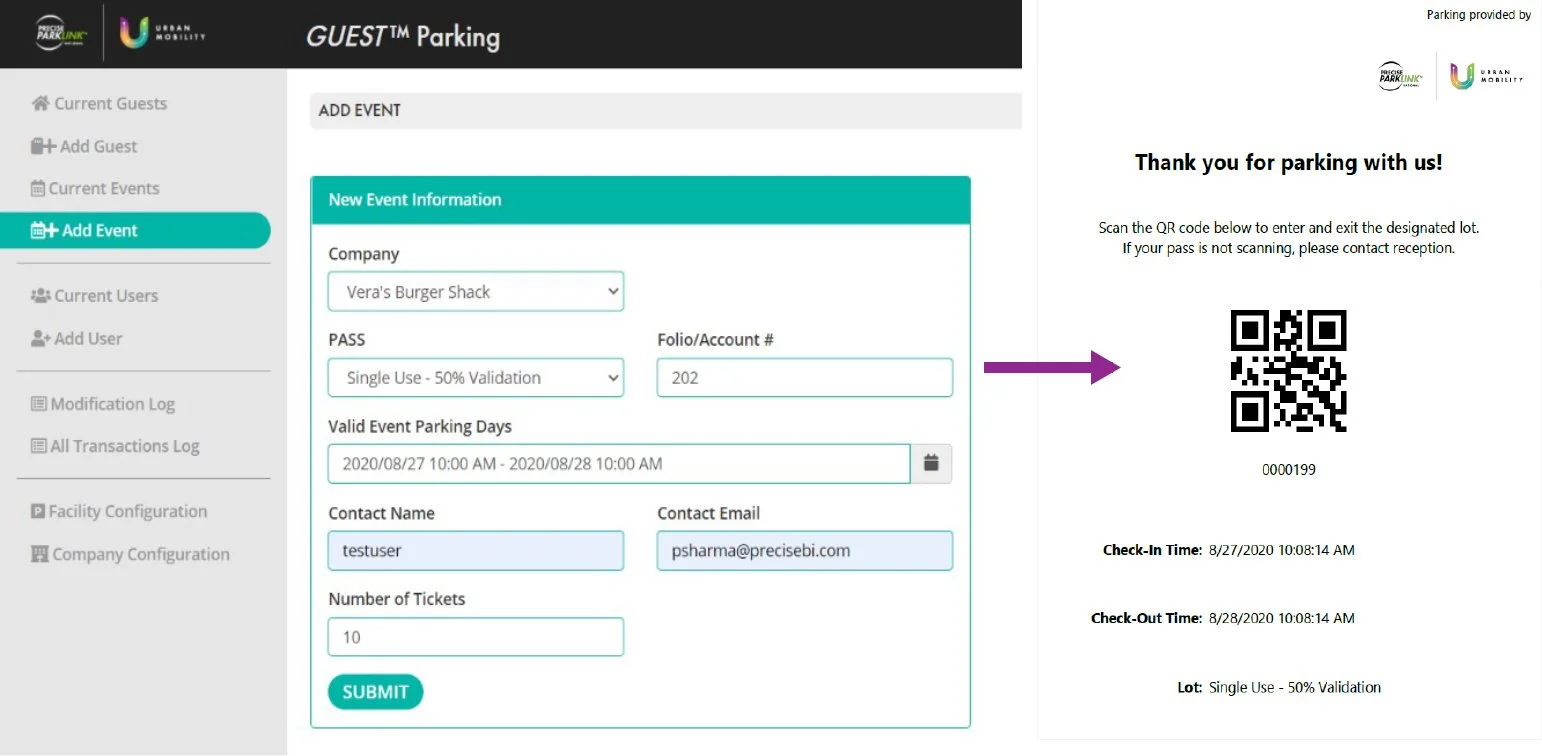The image size is (1542, 756).
Task: Click the Precise ParkLink logo in header
Action: tap(62, 32)
